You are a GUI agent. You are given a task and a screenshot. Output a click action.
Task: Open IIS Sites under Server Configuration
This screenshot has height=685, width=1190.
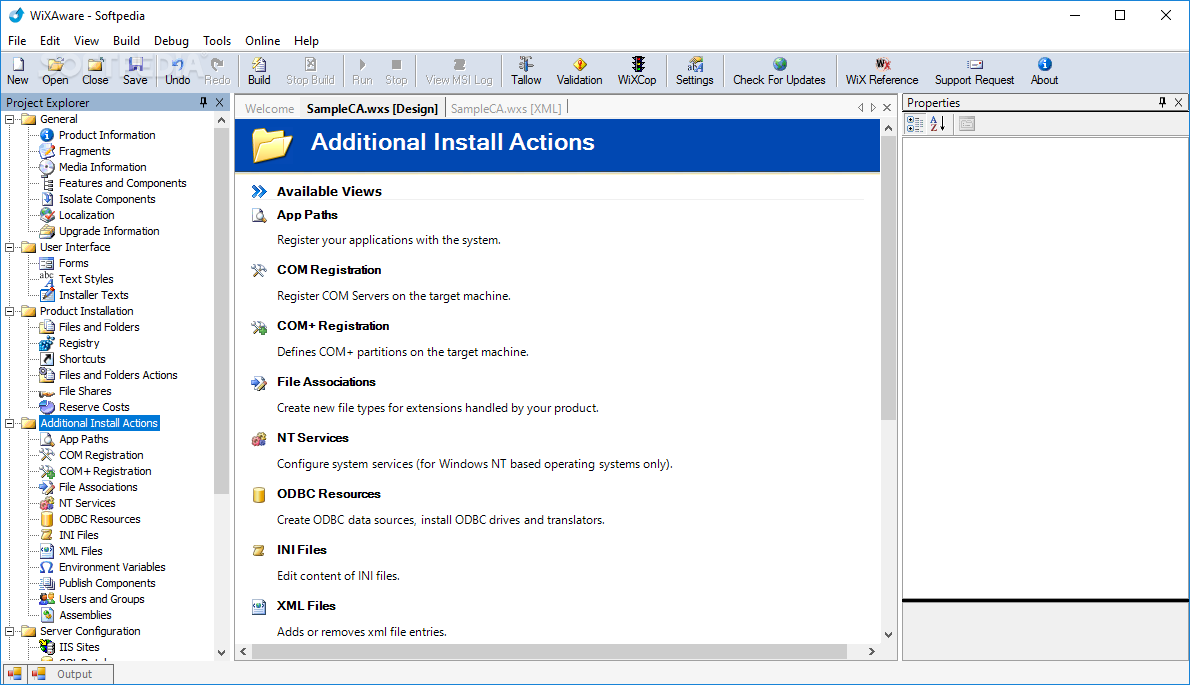(79, 647)
